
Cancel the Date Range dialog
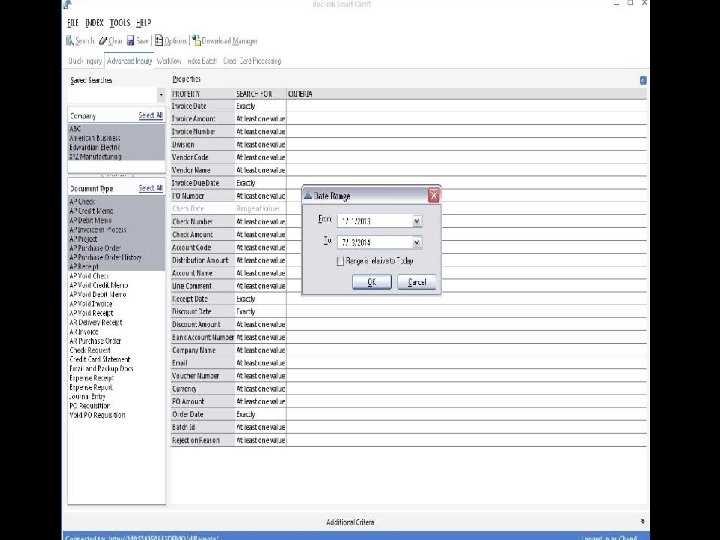click(x=416, y=282)
